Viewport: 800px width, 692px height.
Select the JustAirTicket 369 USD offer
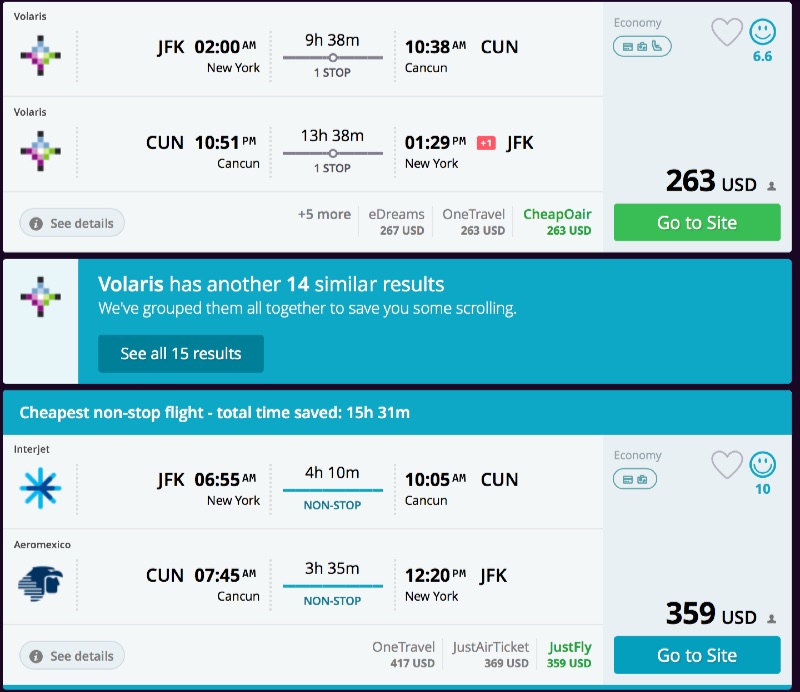490,655
